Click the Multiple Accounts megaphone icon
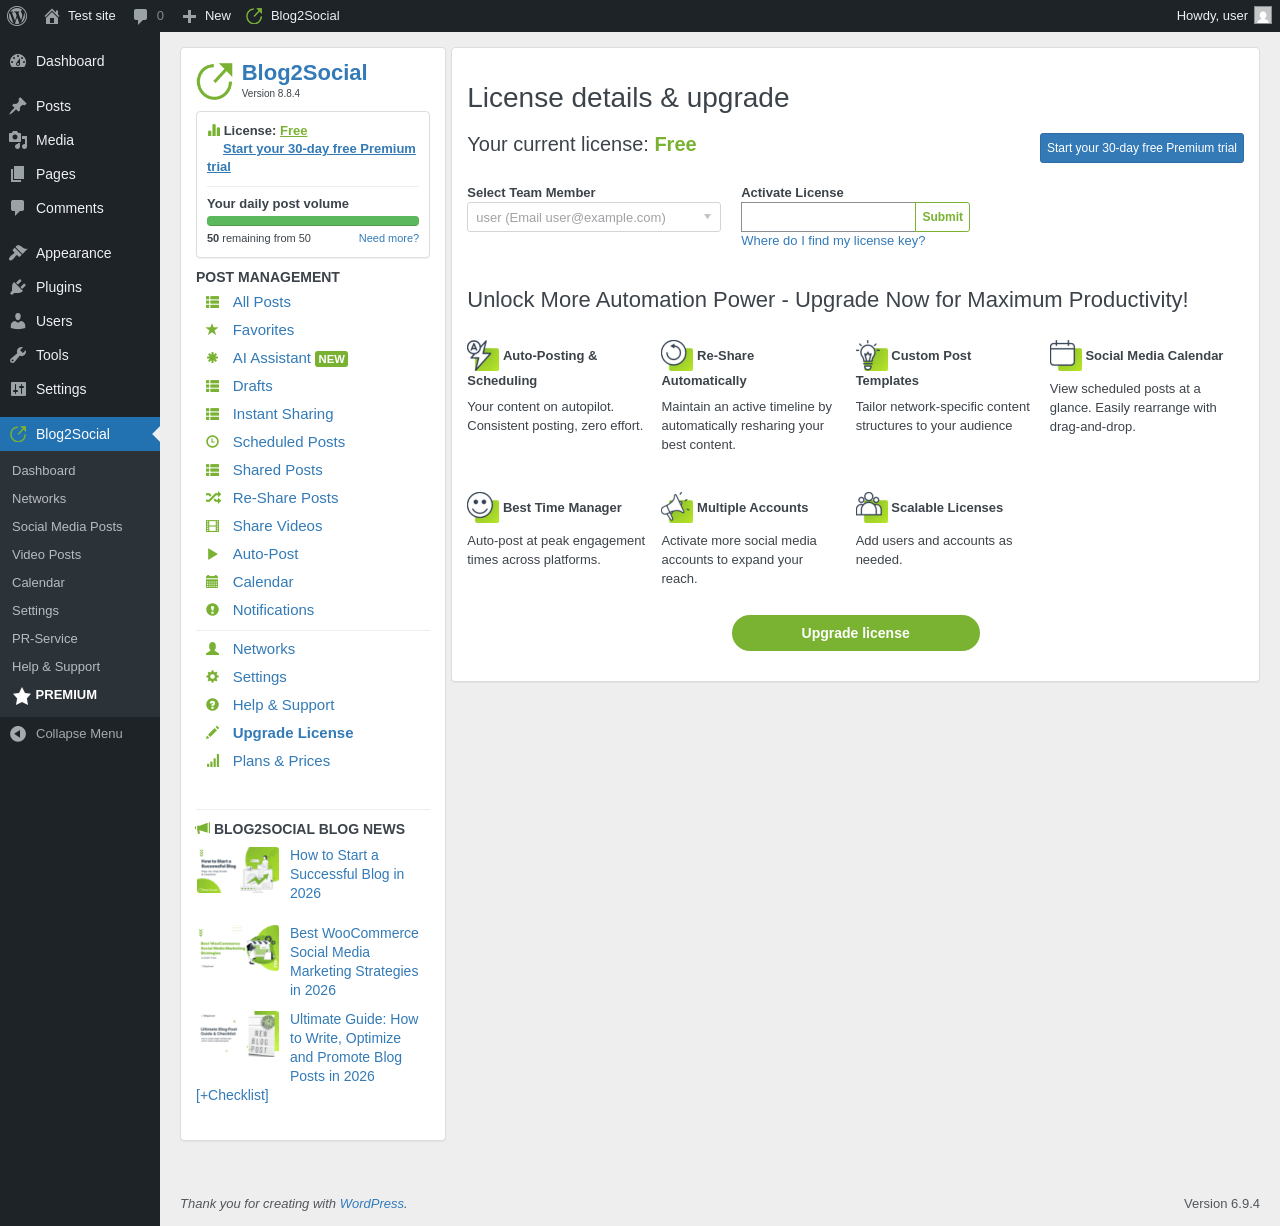Image resolution: width=1280 pixels, height=1226 pixels. 677,507
